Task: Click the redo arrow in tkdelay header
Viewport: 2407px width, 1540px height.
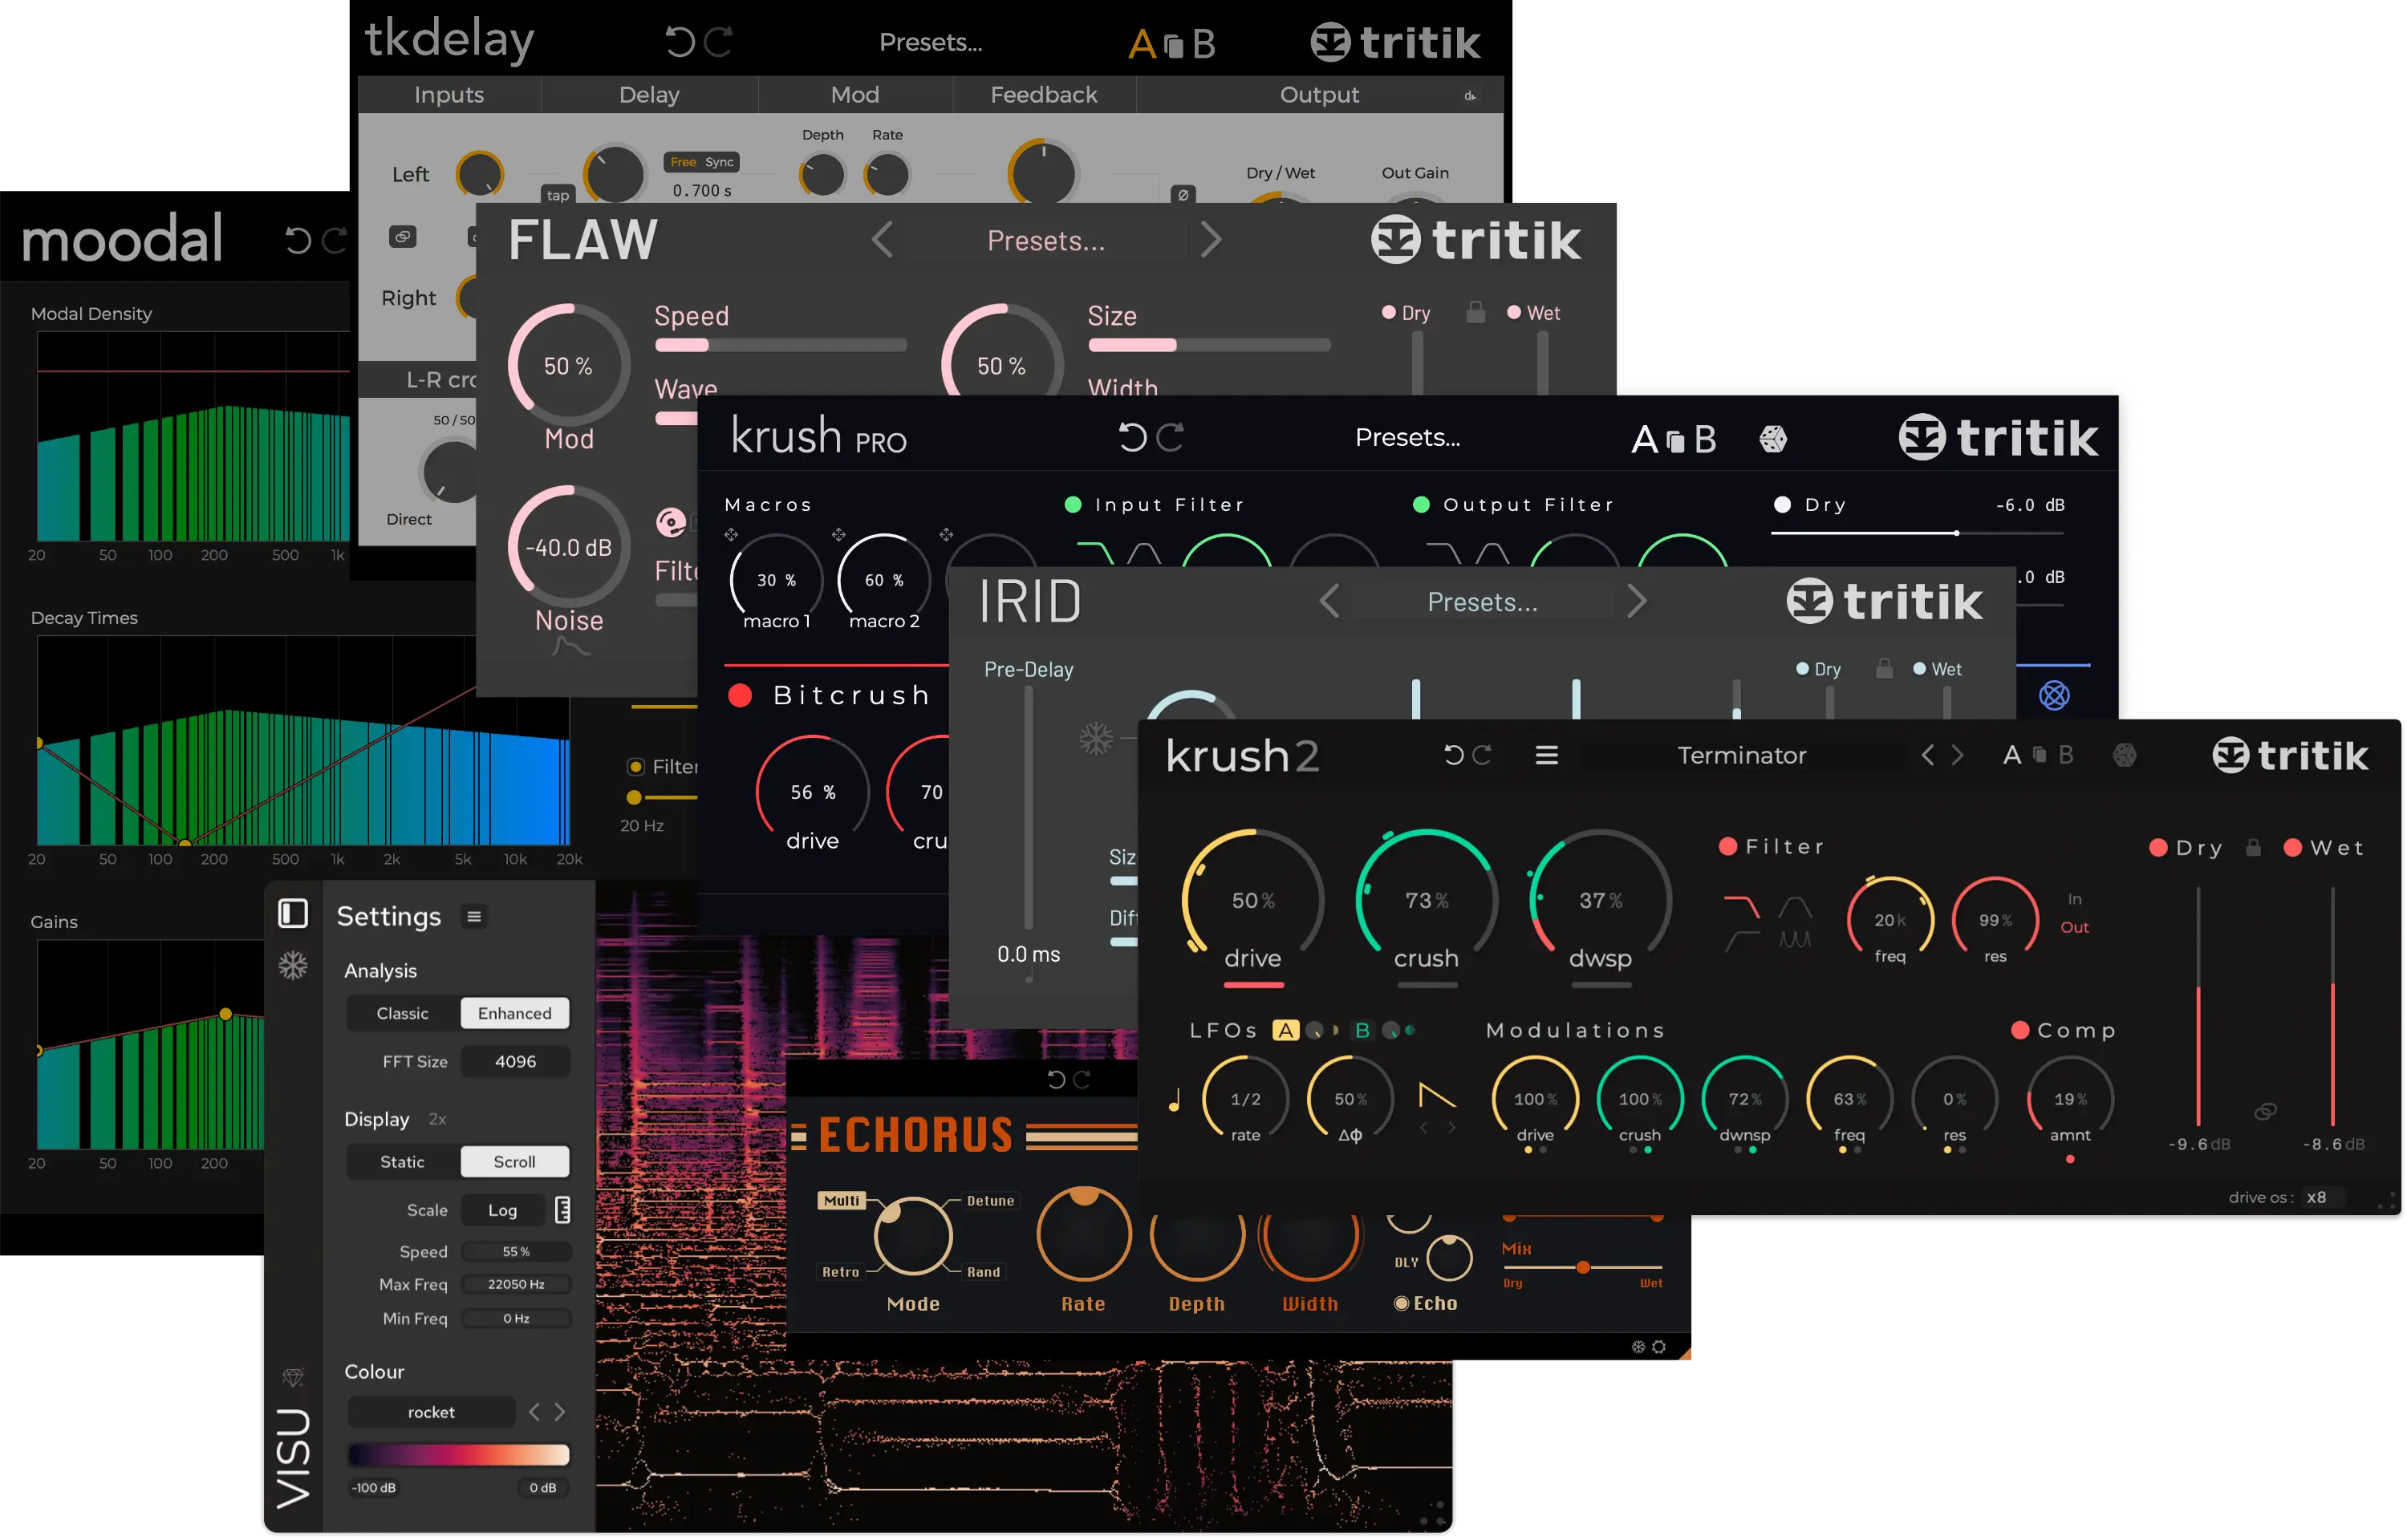Action: coord(718,41)
